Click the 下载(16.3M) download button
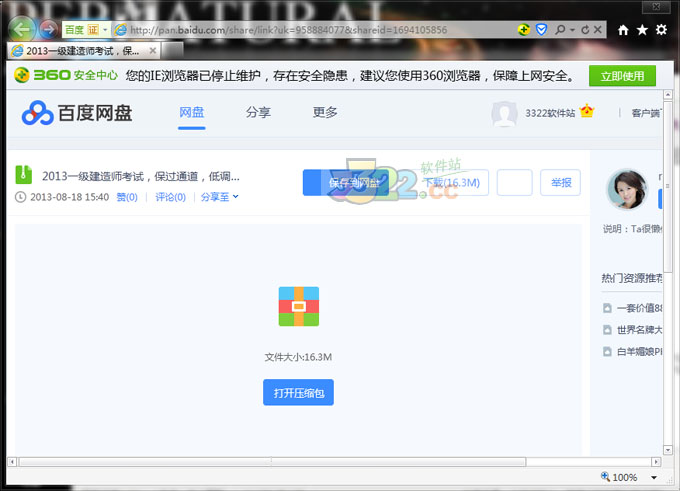The height and width of the screenshot is (491, 680). click(451, 183)
